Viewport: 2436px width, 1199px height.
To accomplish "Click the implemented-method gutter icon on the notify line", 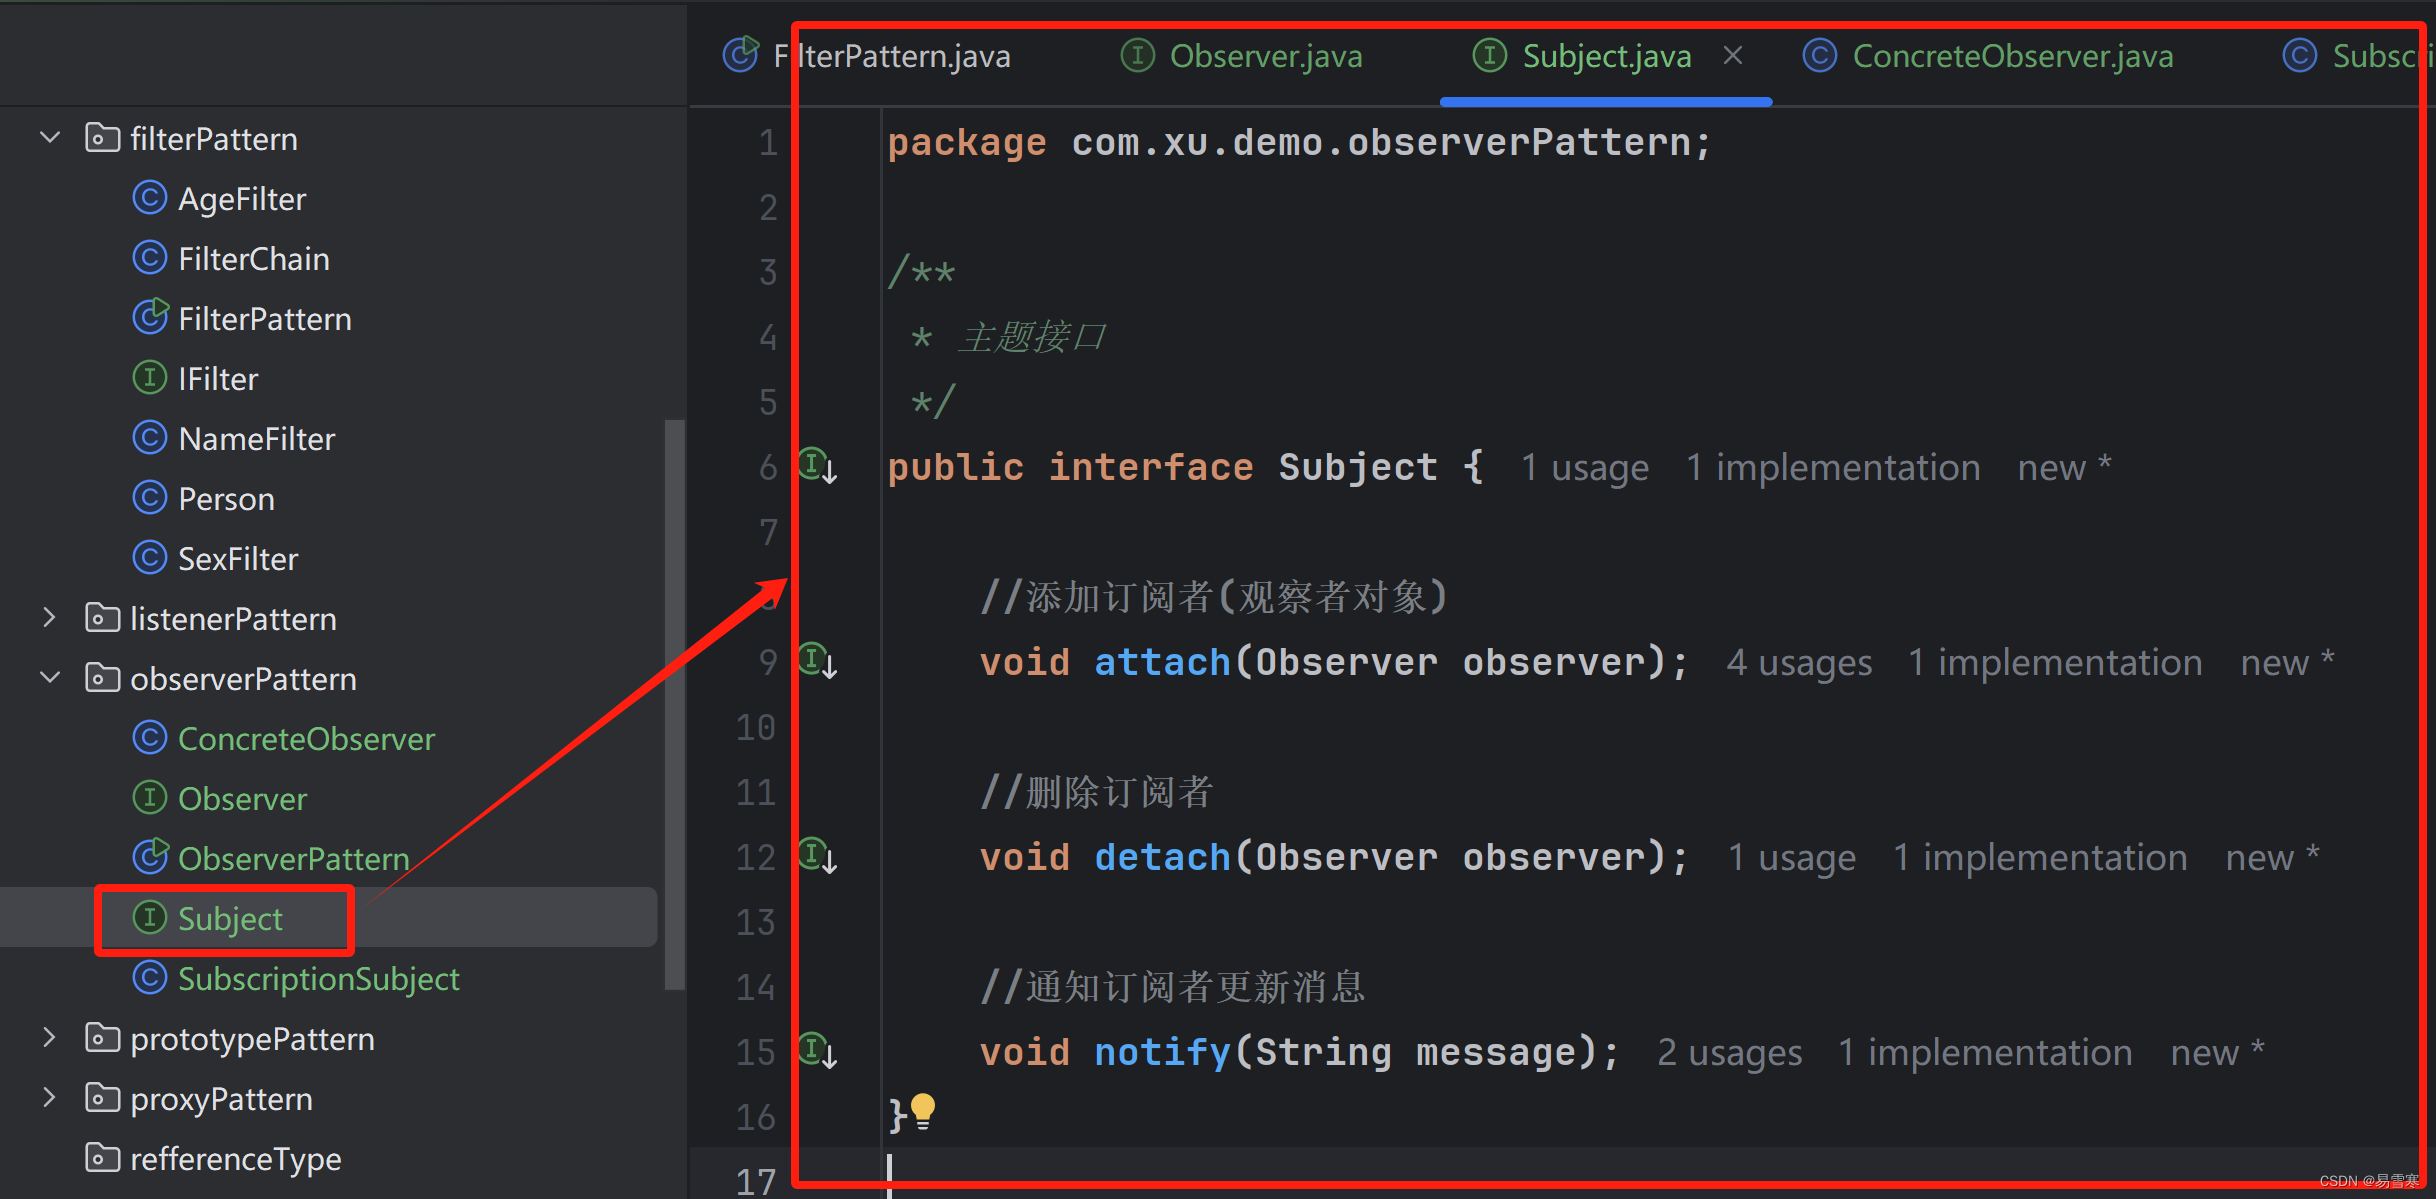I will [817, 1050].
